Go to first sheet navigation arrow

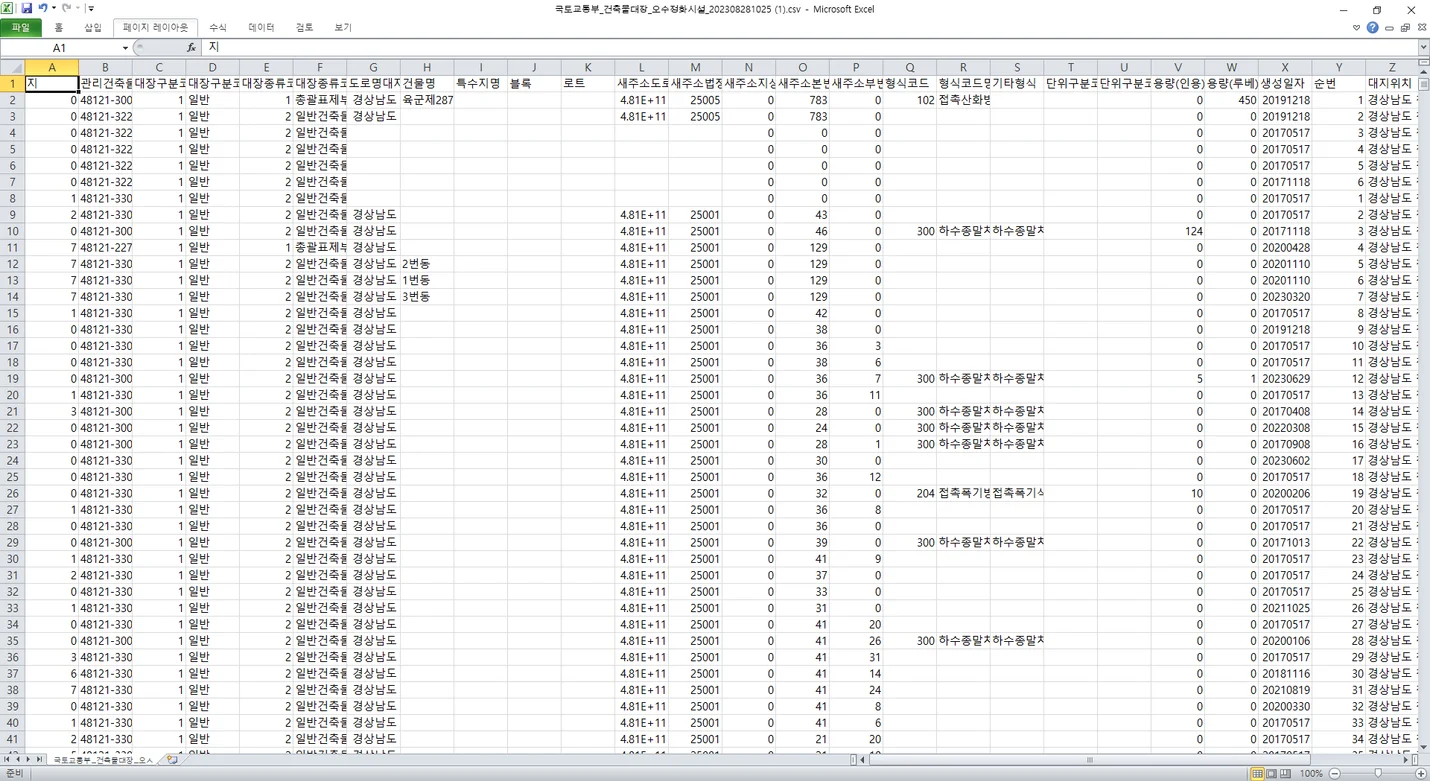point(7,760)
